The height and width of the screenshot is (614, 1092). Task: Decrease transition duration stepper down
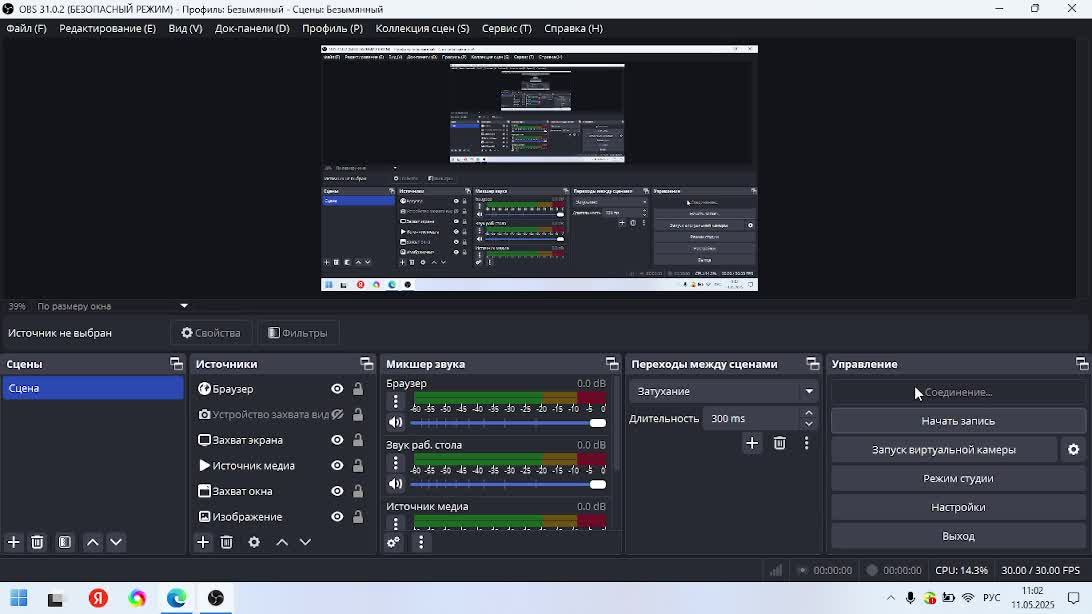[x=809, y=423]
